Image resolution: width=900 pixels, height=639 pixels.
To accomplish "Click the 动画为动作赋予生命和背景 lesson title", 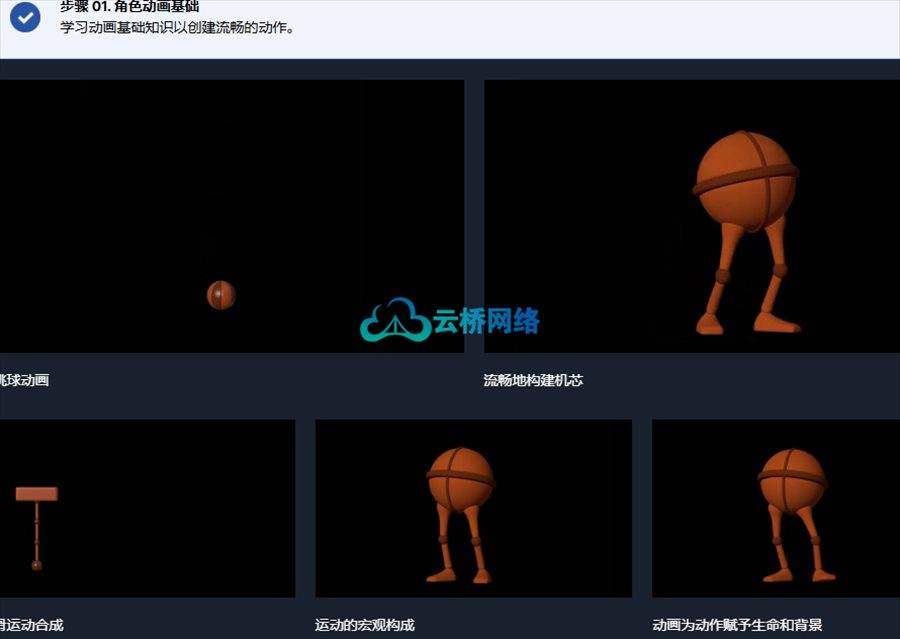I will pos(737,625).
